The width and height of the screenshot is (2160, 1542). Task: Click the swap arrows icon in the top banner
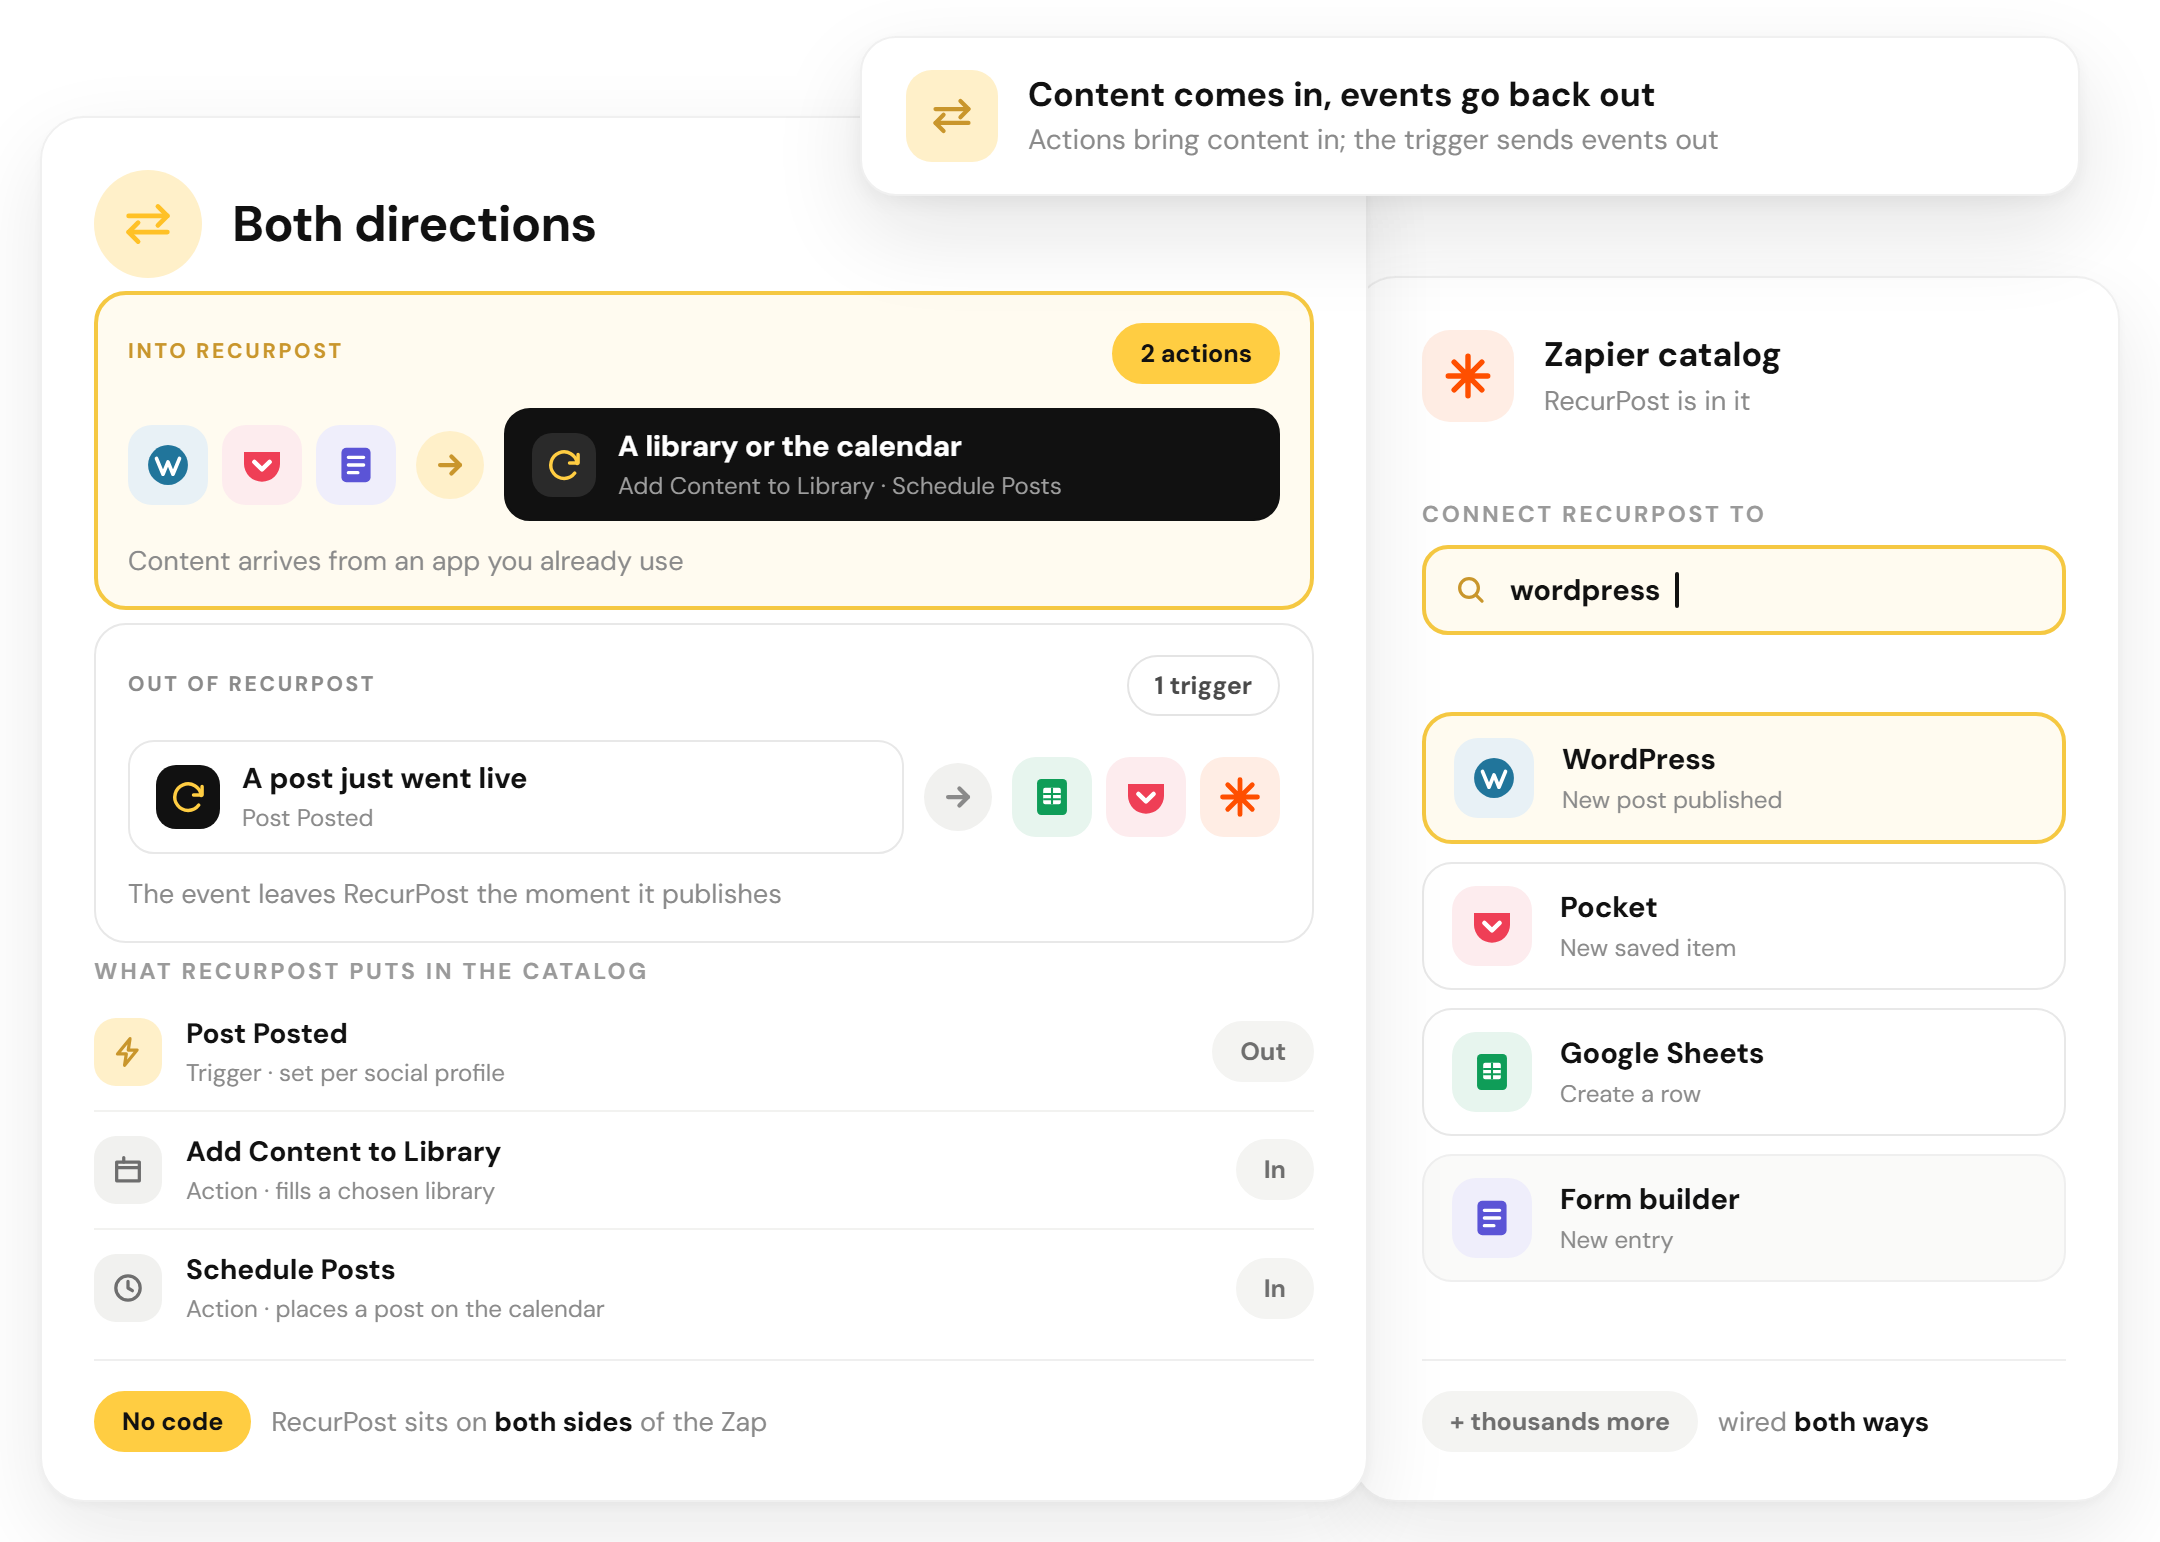[952, 116]
